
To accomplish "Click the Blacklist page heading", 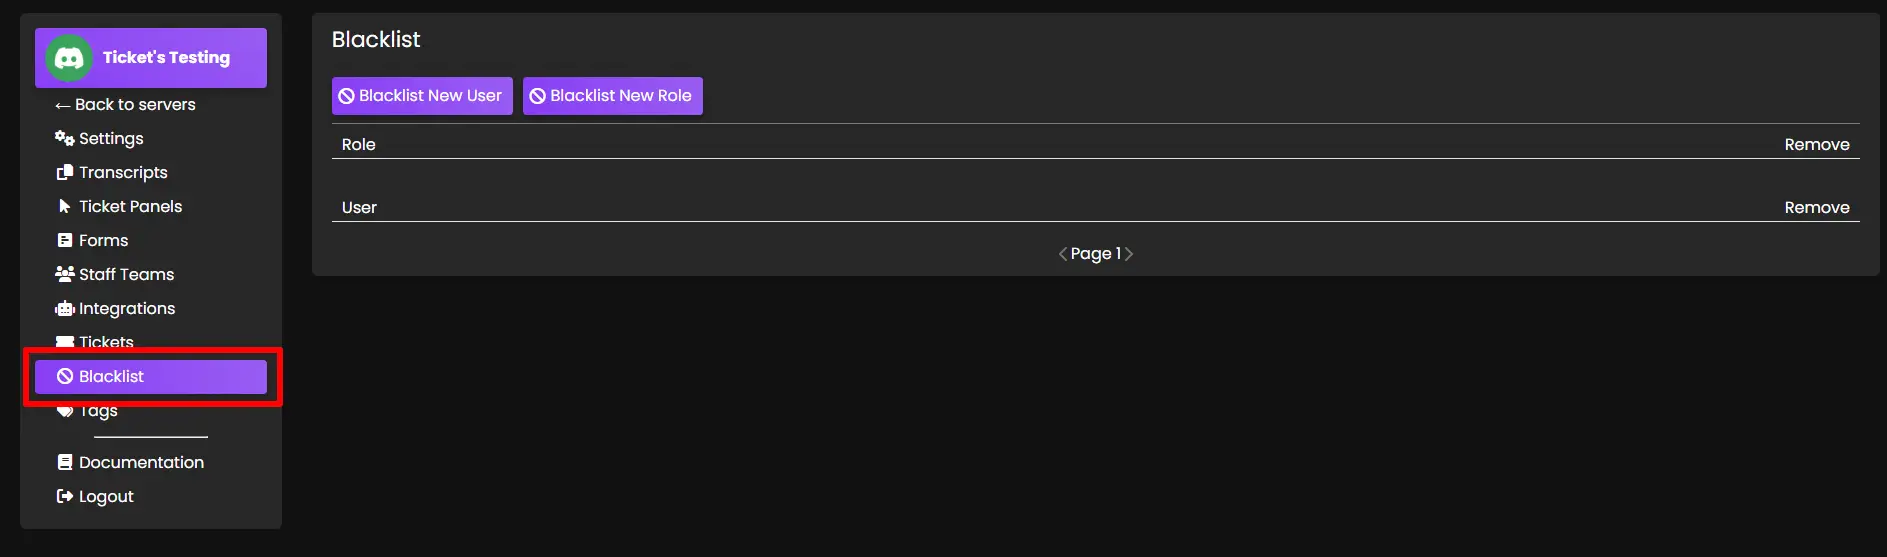I will coord(376,40).
